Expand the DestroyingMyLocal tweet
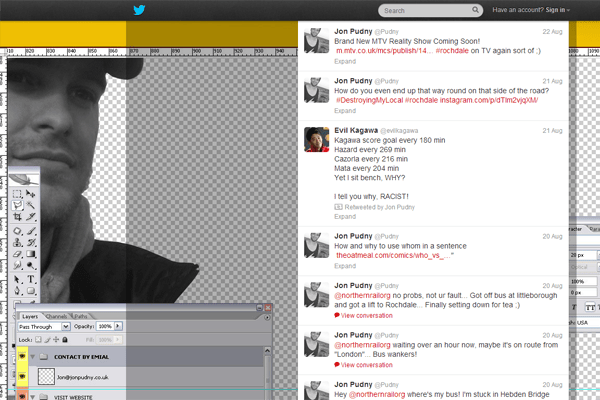The image size is (600, 400). (345, 111)
